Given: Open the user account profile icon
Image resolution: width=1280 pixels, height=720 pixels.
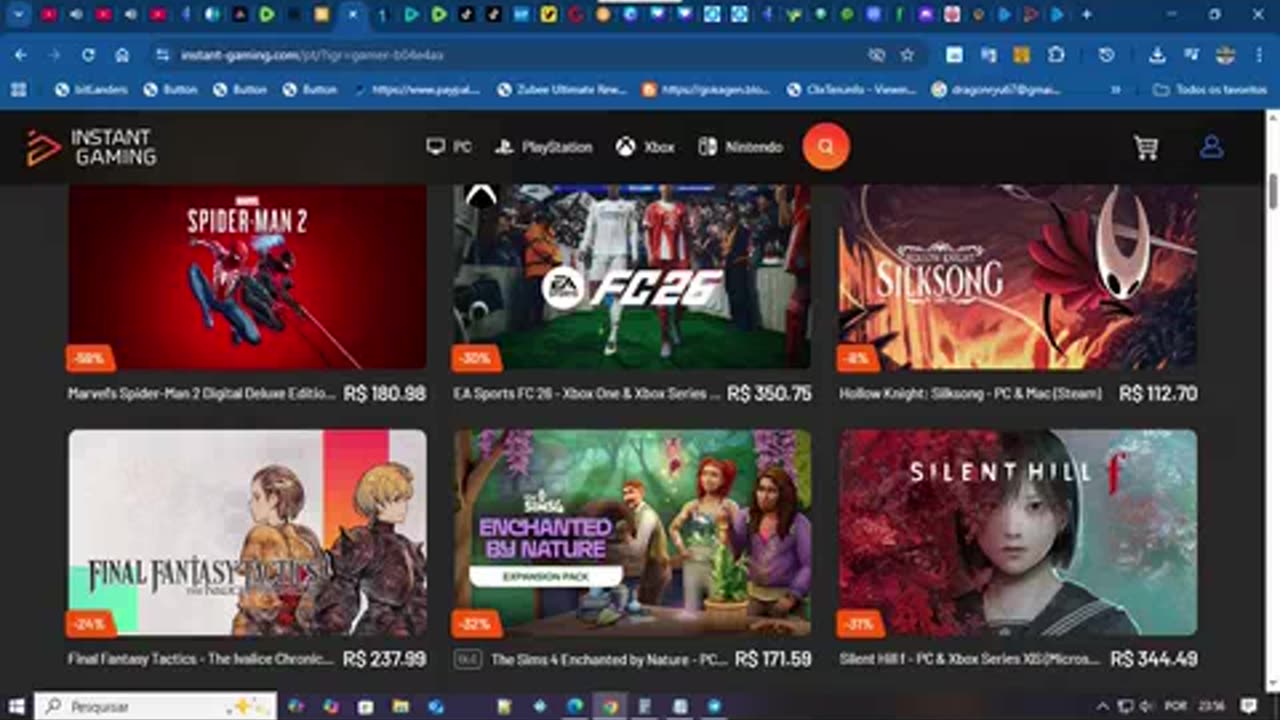Looking at the screenshot, I should coord(1211,147).
